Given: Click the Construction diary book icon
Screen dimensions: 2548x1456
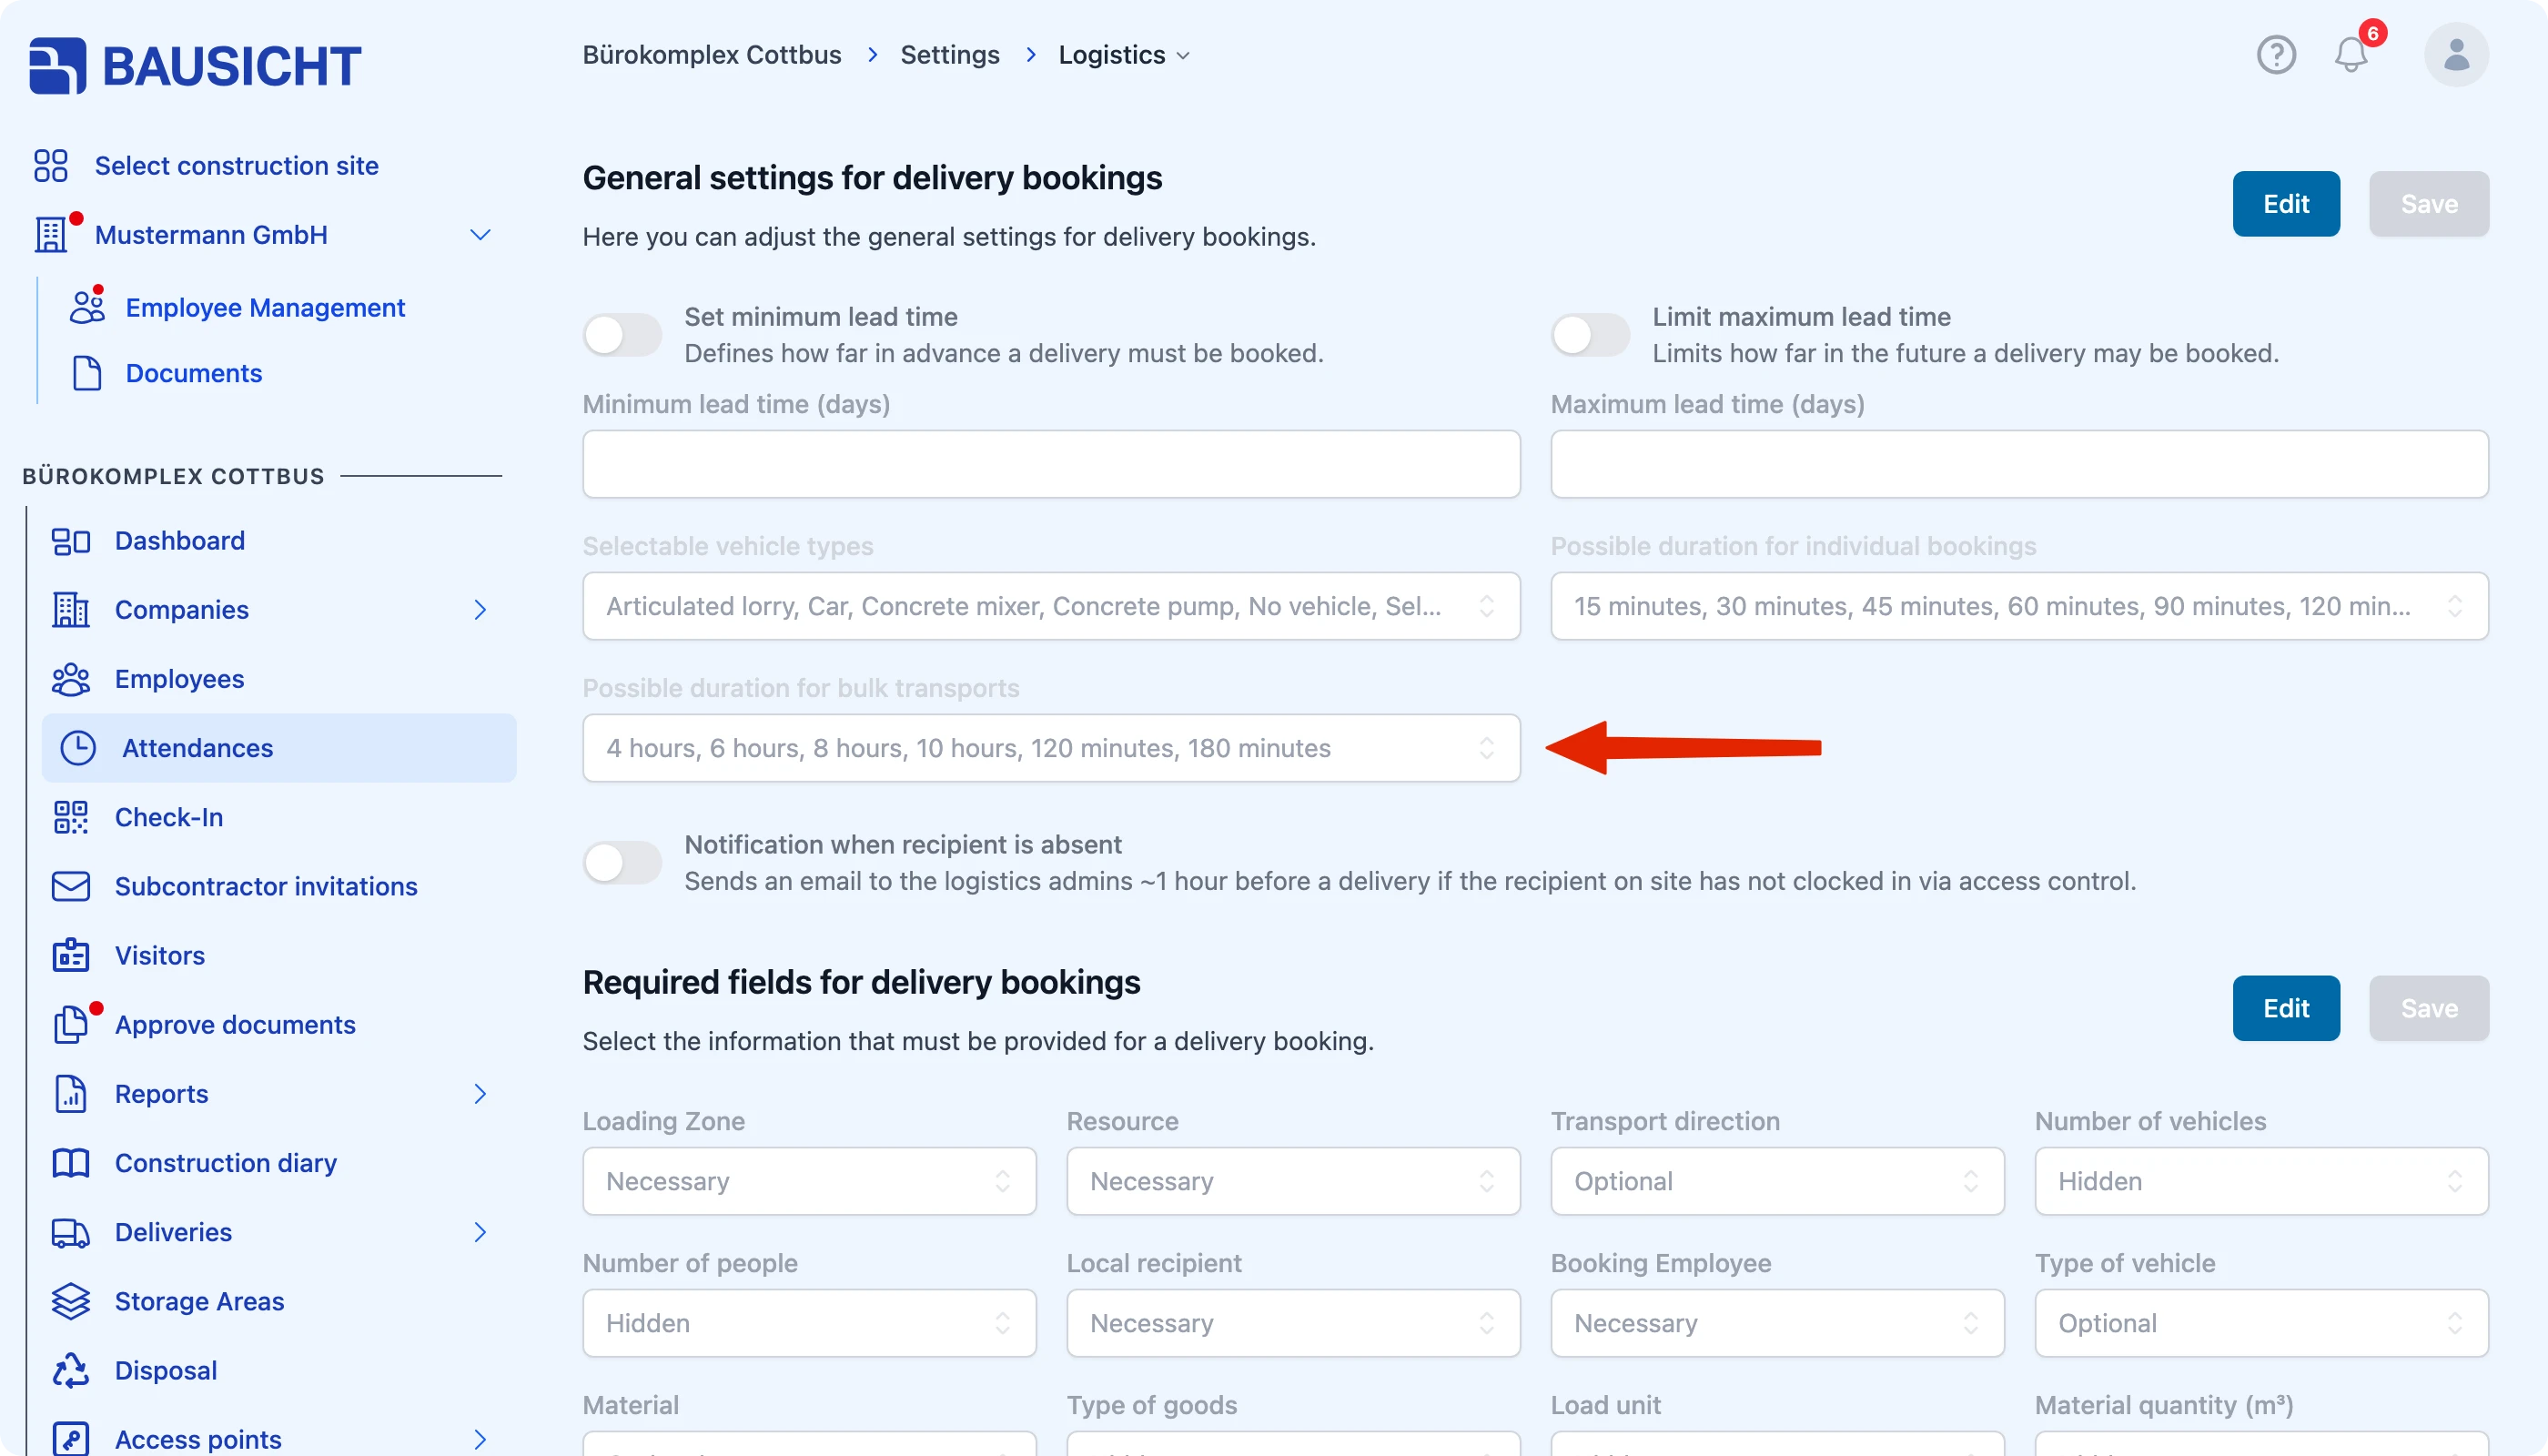Looking at the screenshot, I should [x=71, y=1163].
